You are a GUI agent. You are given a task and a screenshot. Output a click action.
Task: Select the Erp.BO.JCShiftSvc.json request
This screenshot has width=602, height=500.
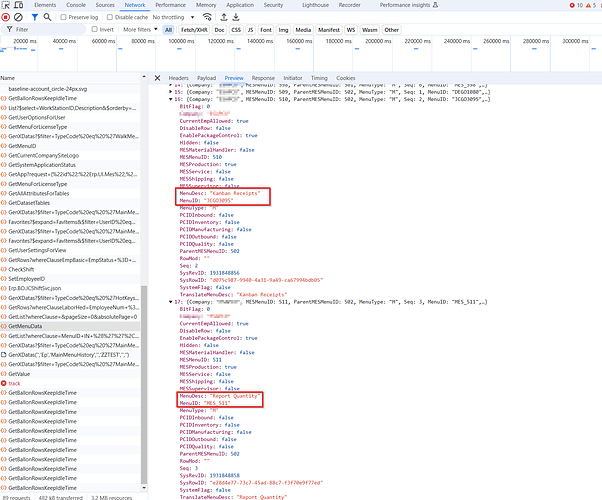coord(70,288)
